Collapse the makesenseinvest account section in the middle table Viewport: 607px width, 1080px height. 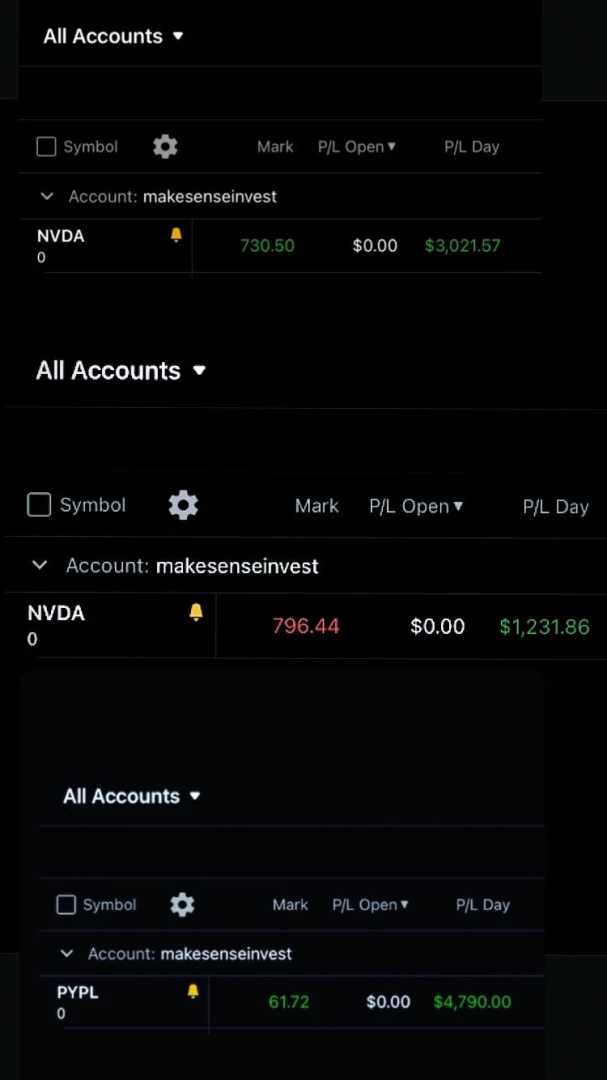[39, 565]
